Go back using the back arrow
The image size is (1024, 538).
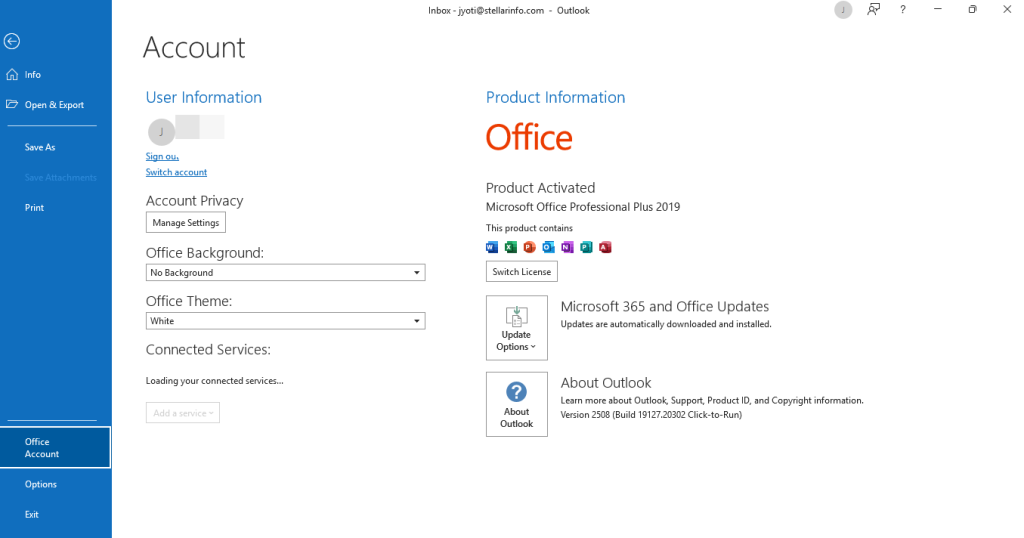click(12, 41)
